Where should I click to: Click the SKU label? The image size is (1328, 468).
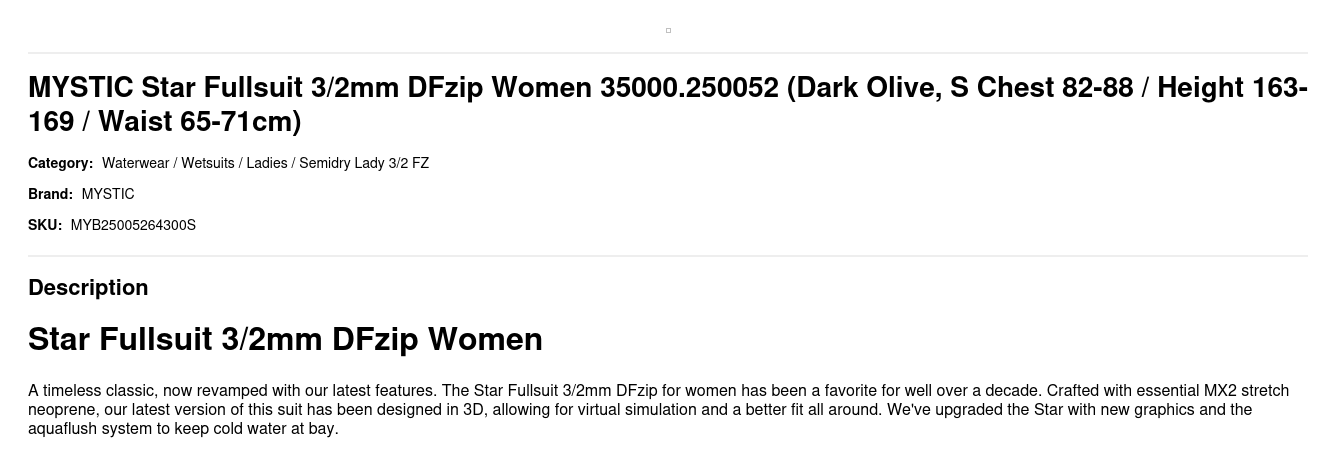click(x=45, y=225)
